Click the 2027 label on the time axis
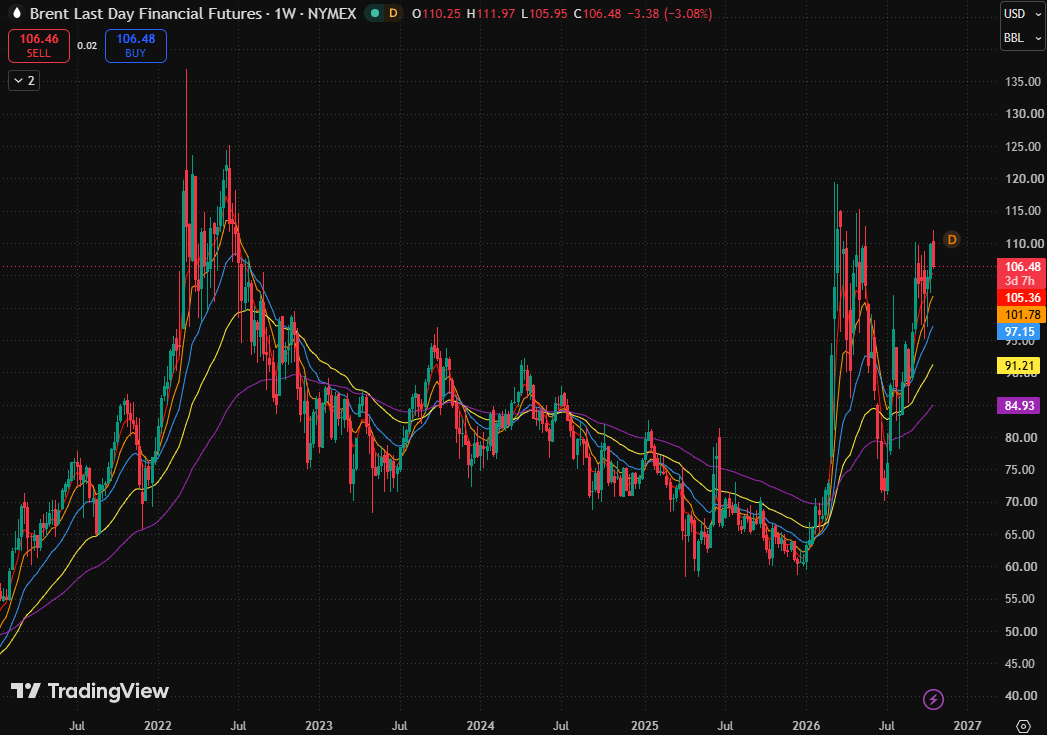Screen dimensions: 1047x735 point(967,726)
